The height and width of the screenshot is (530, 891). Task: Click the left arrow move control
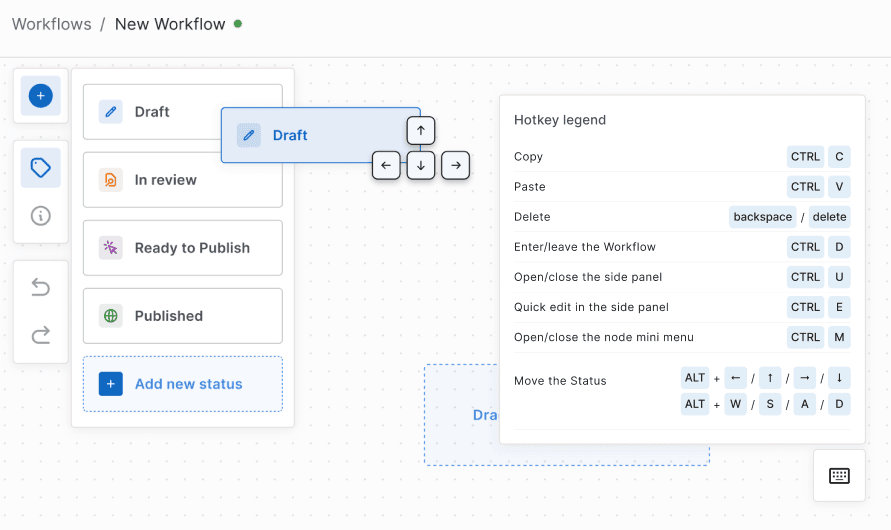[386, 165]
